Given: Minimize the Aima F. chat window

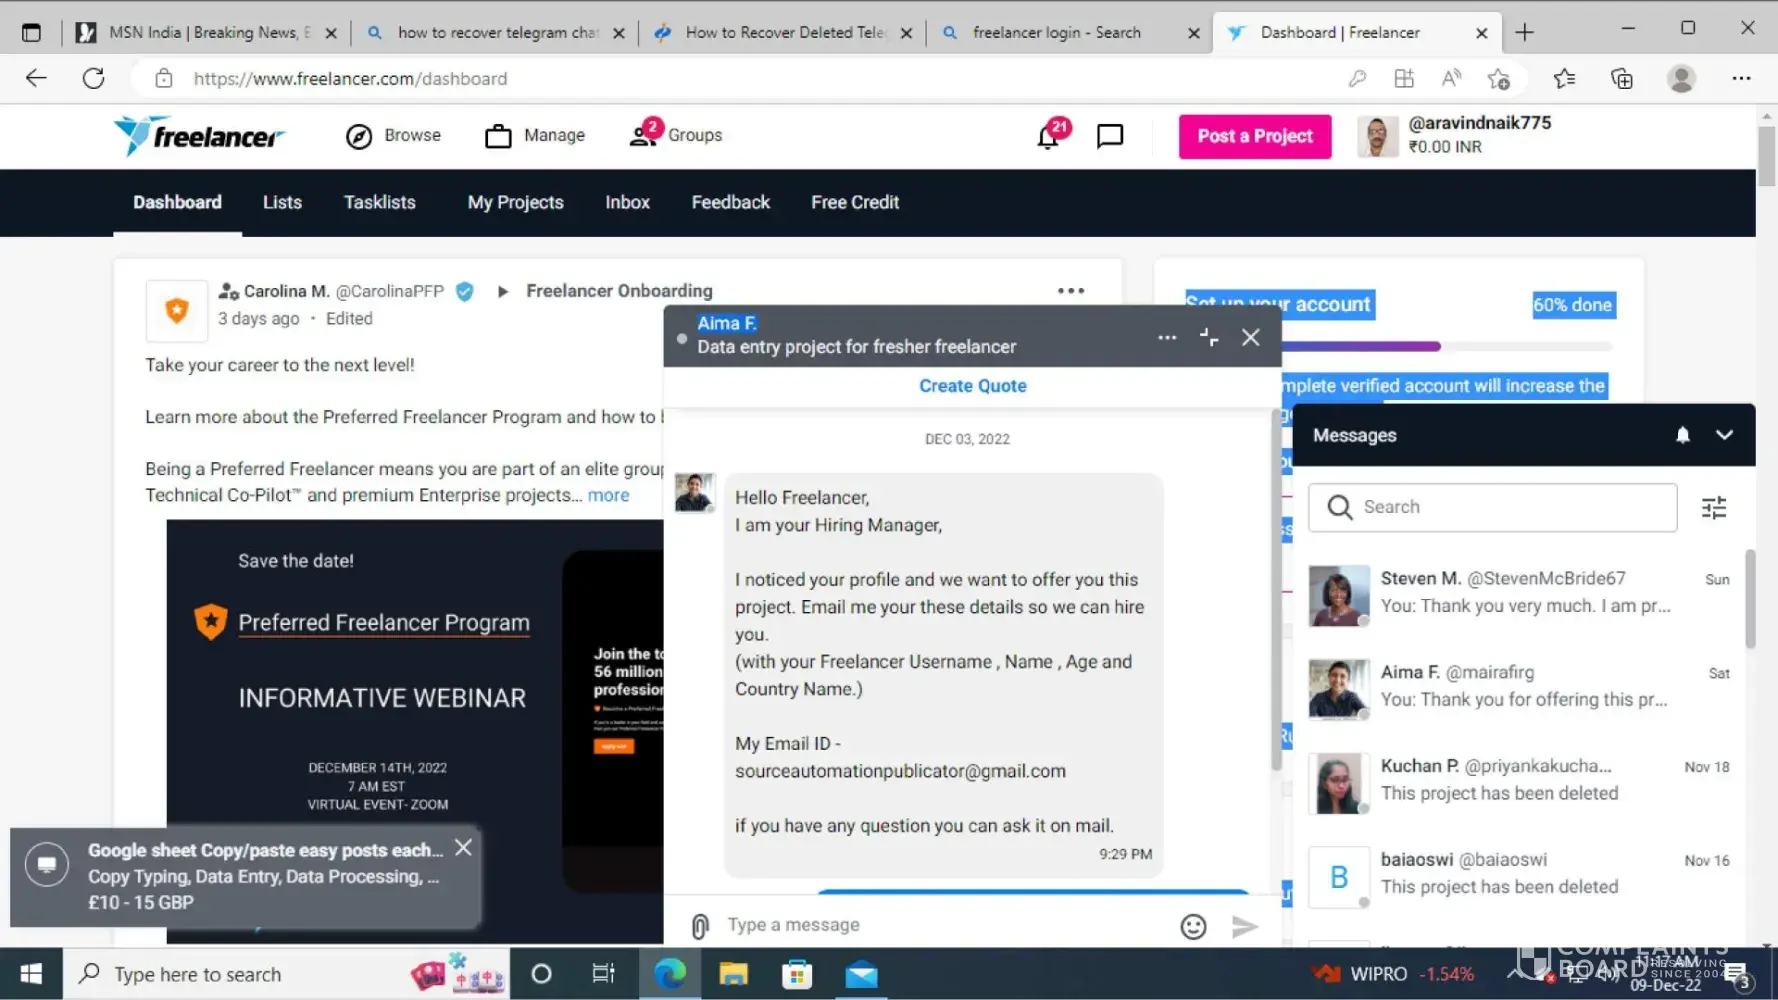Looking at the screenshot, I should [1209, 338].
